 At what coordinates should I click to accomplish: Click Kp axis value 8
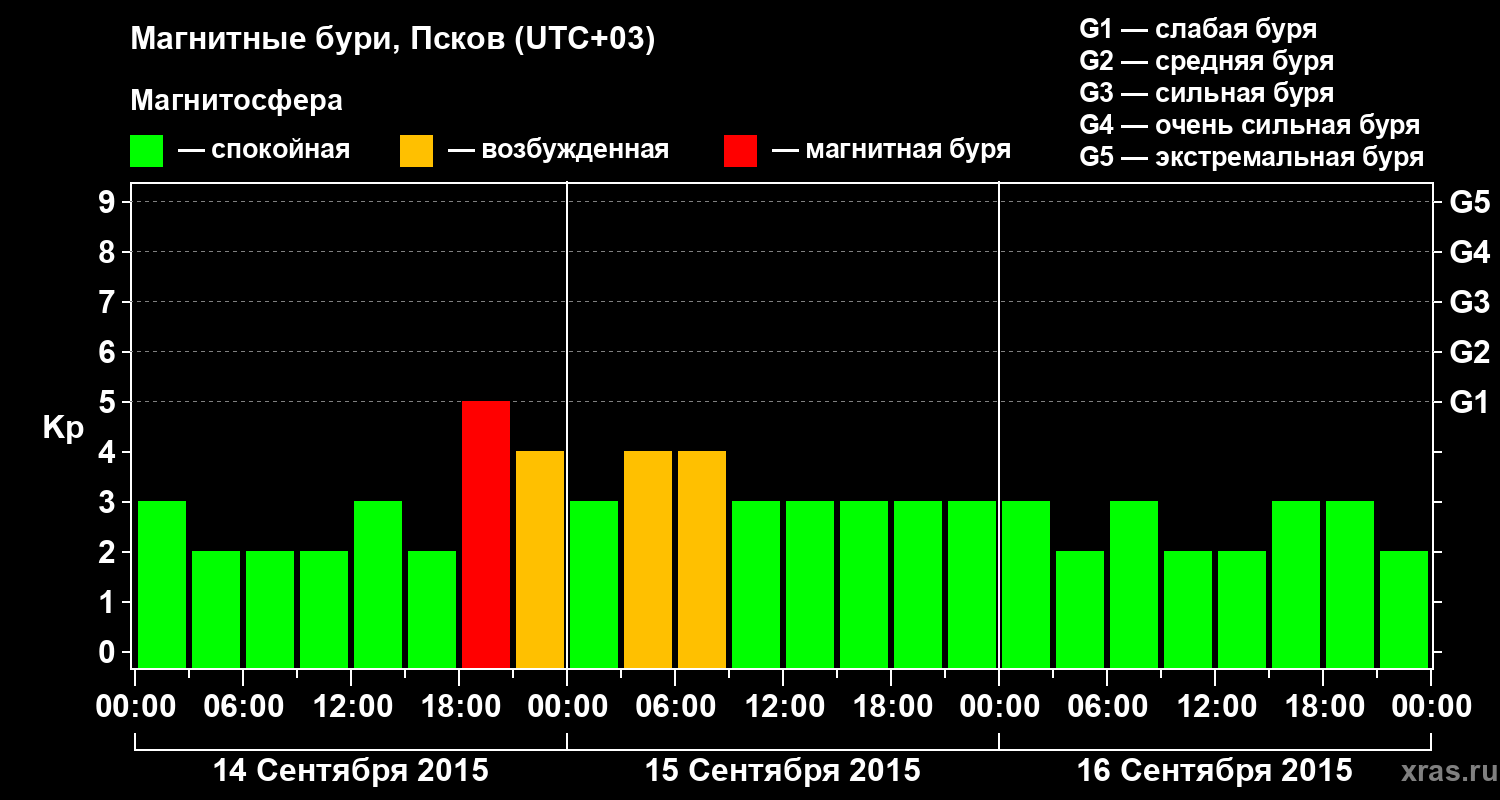(x=108, y=252)
